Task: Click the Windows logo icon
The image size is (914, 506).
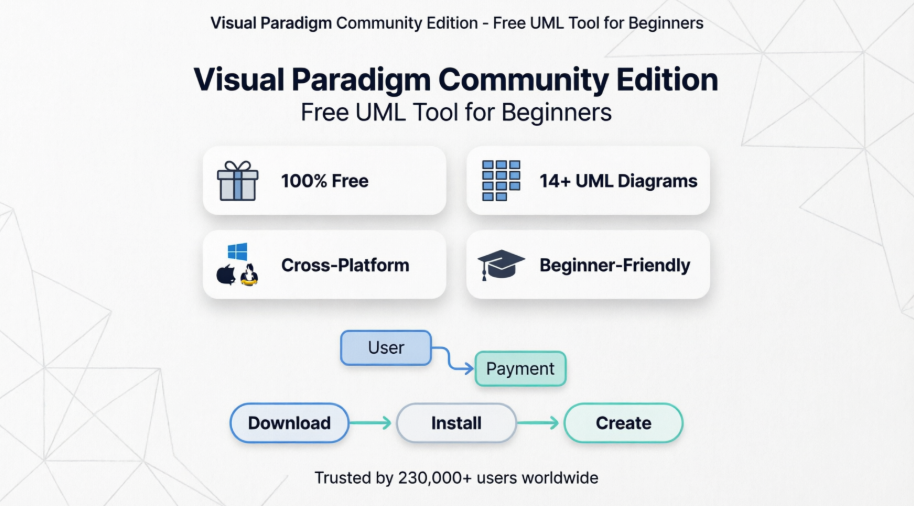Action: click(237, 252)
